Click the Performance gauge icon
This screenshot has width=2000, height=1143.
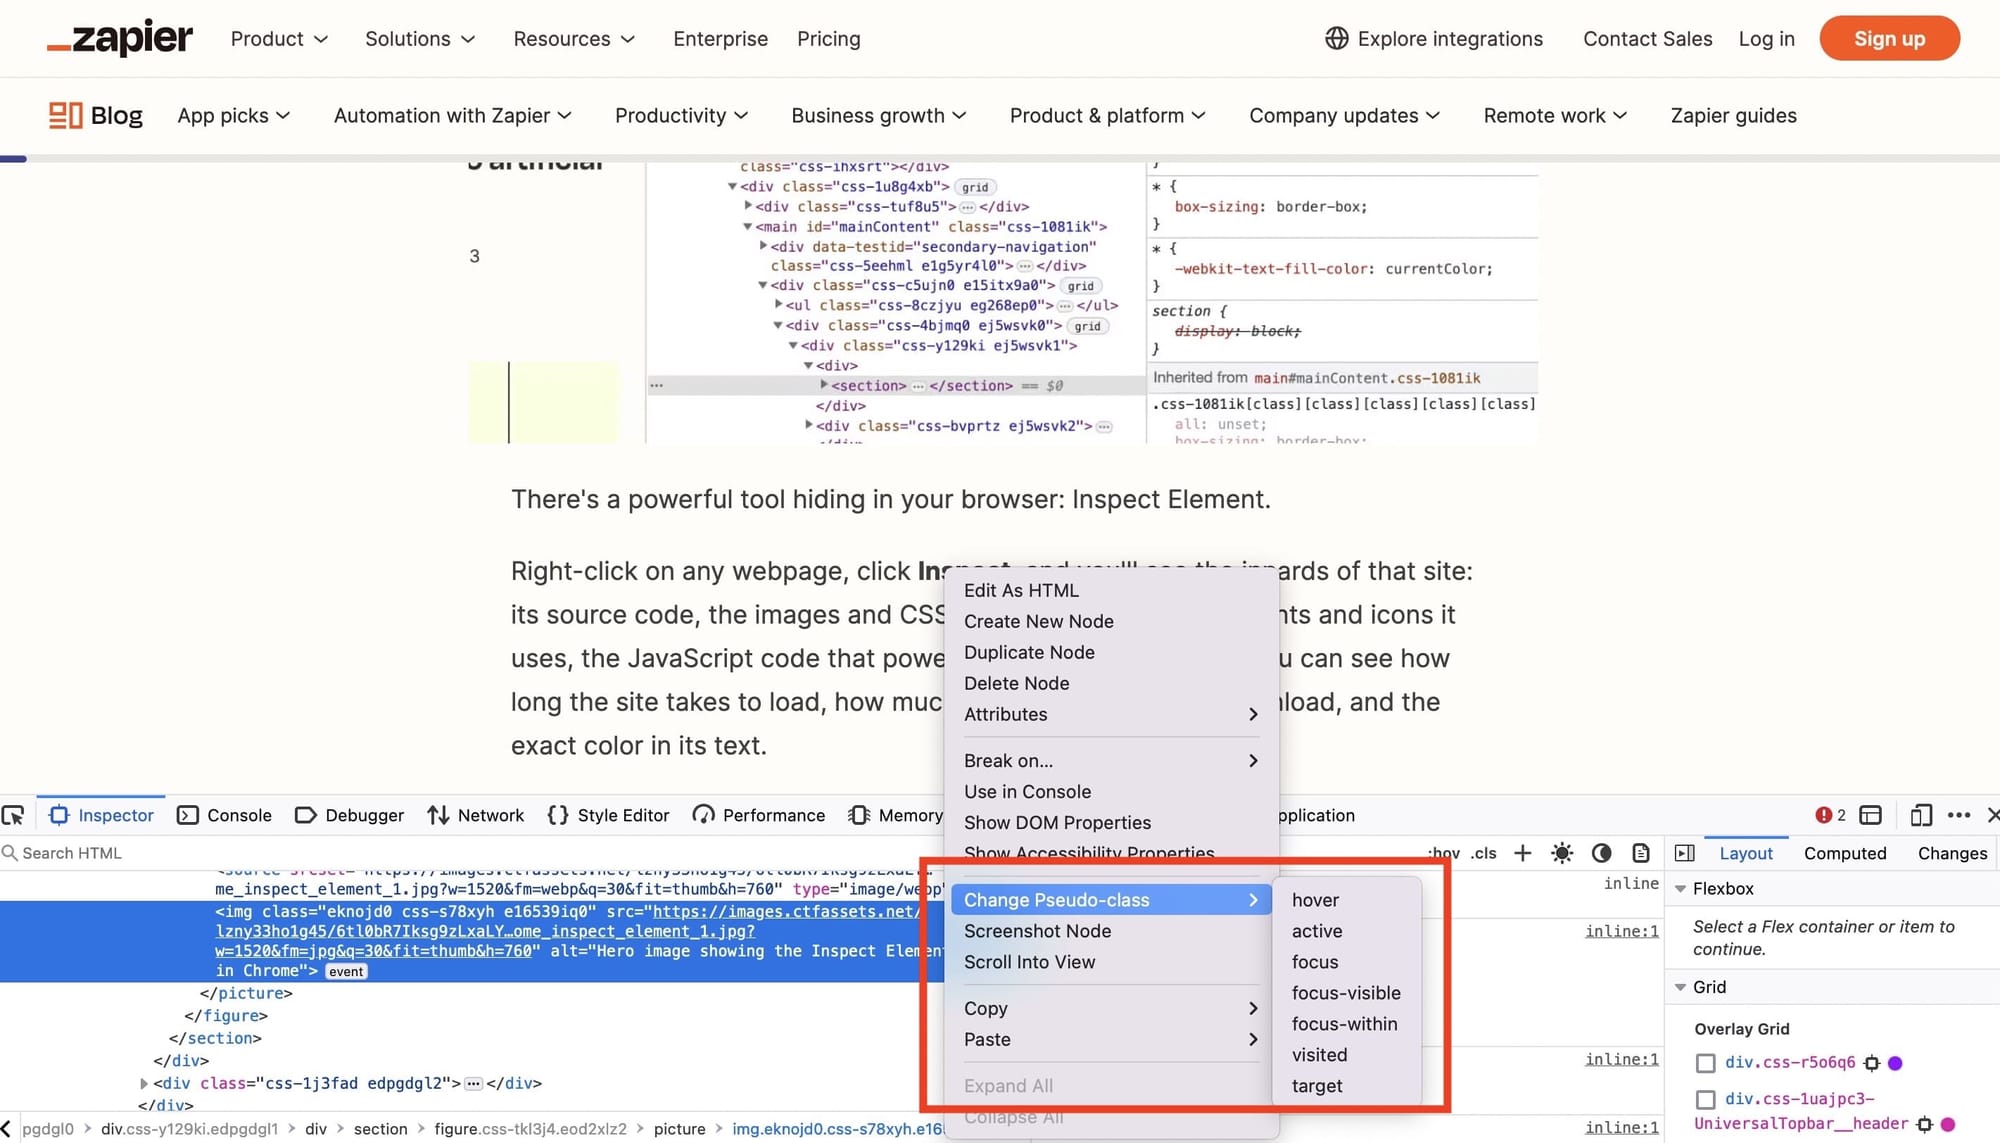pyautogui.click(x=703, y=815)
